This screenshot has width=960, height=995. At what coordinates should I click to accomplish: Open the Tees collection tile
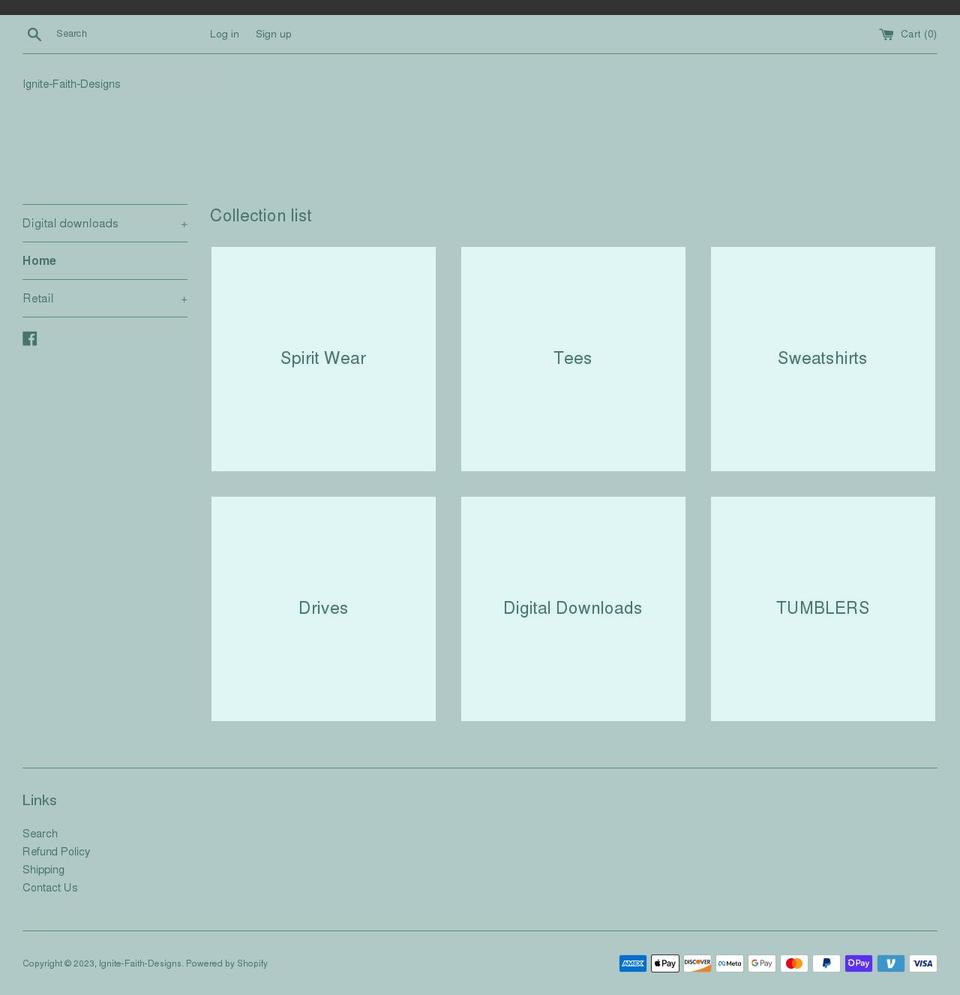(572, 358)
